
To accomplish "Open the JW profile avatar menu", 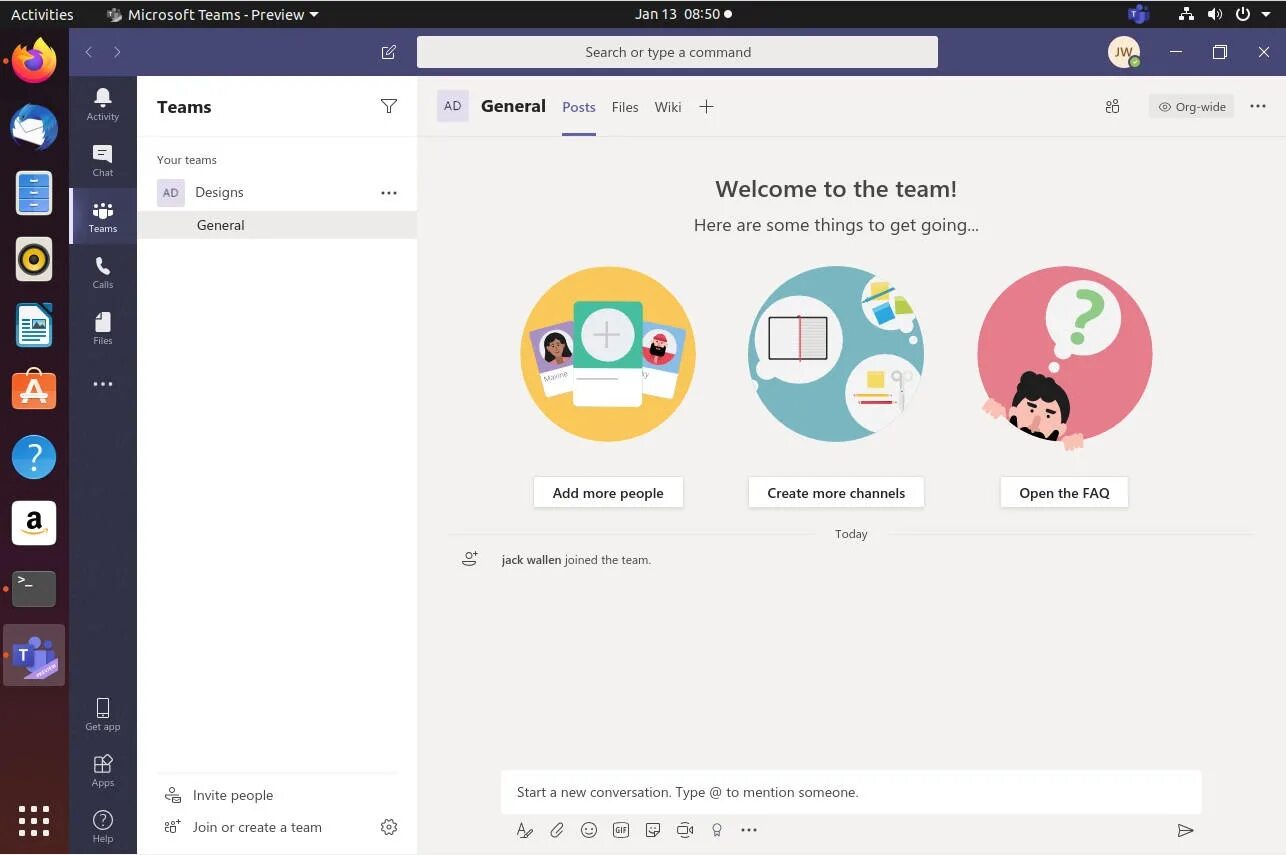I will pyautogui.click(x=1124, y=52).
